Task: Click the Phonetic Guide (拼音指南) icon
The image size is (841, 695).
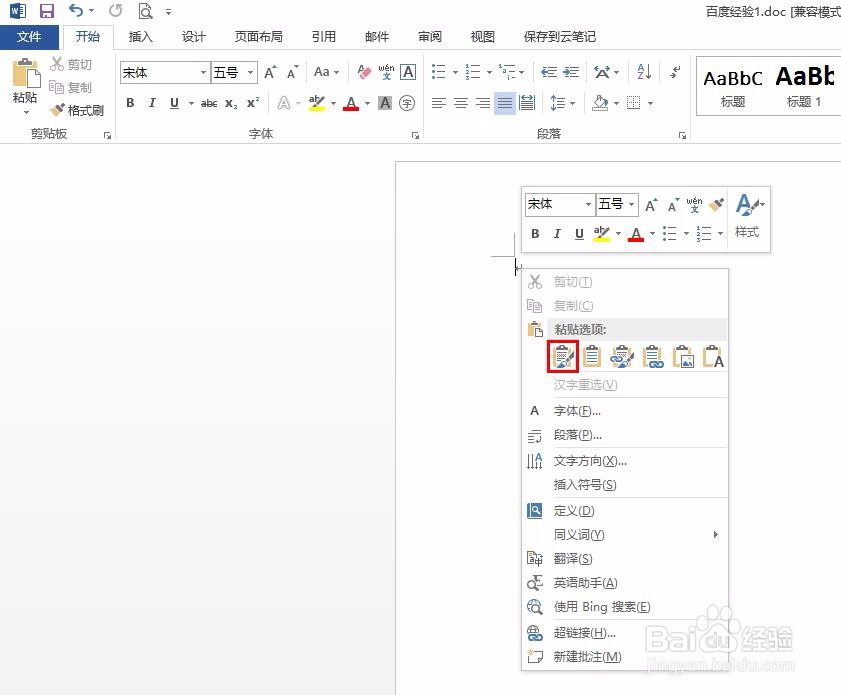Action: (x=388, y=71)
